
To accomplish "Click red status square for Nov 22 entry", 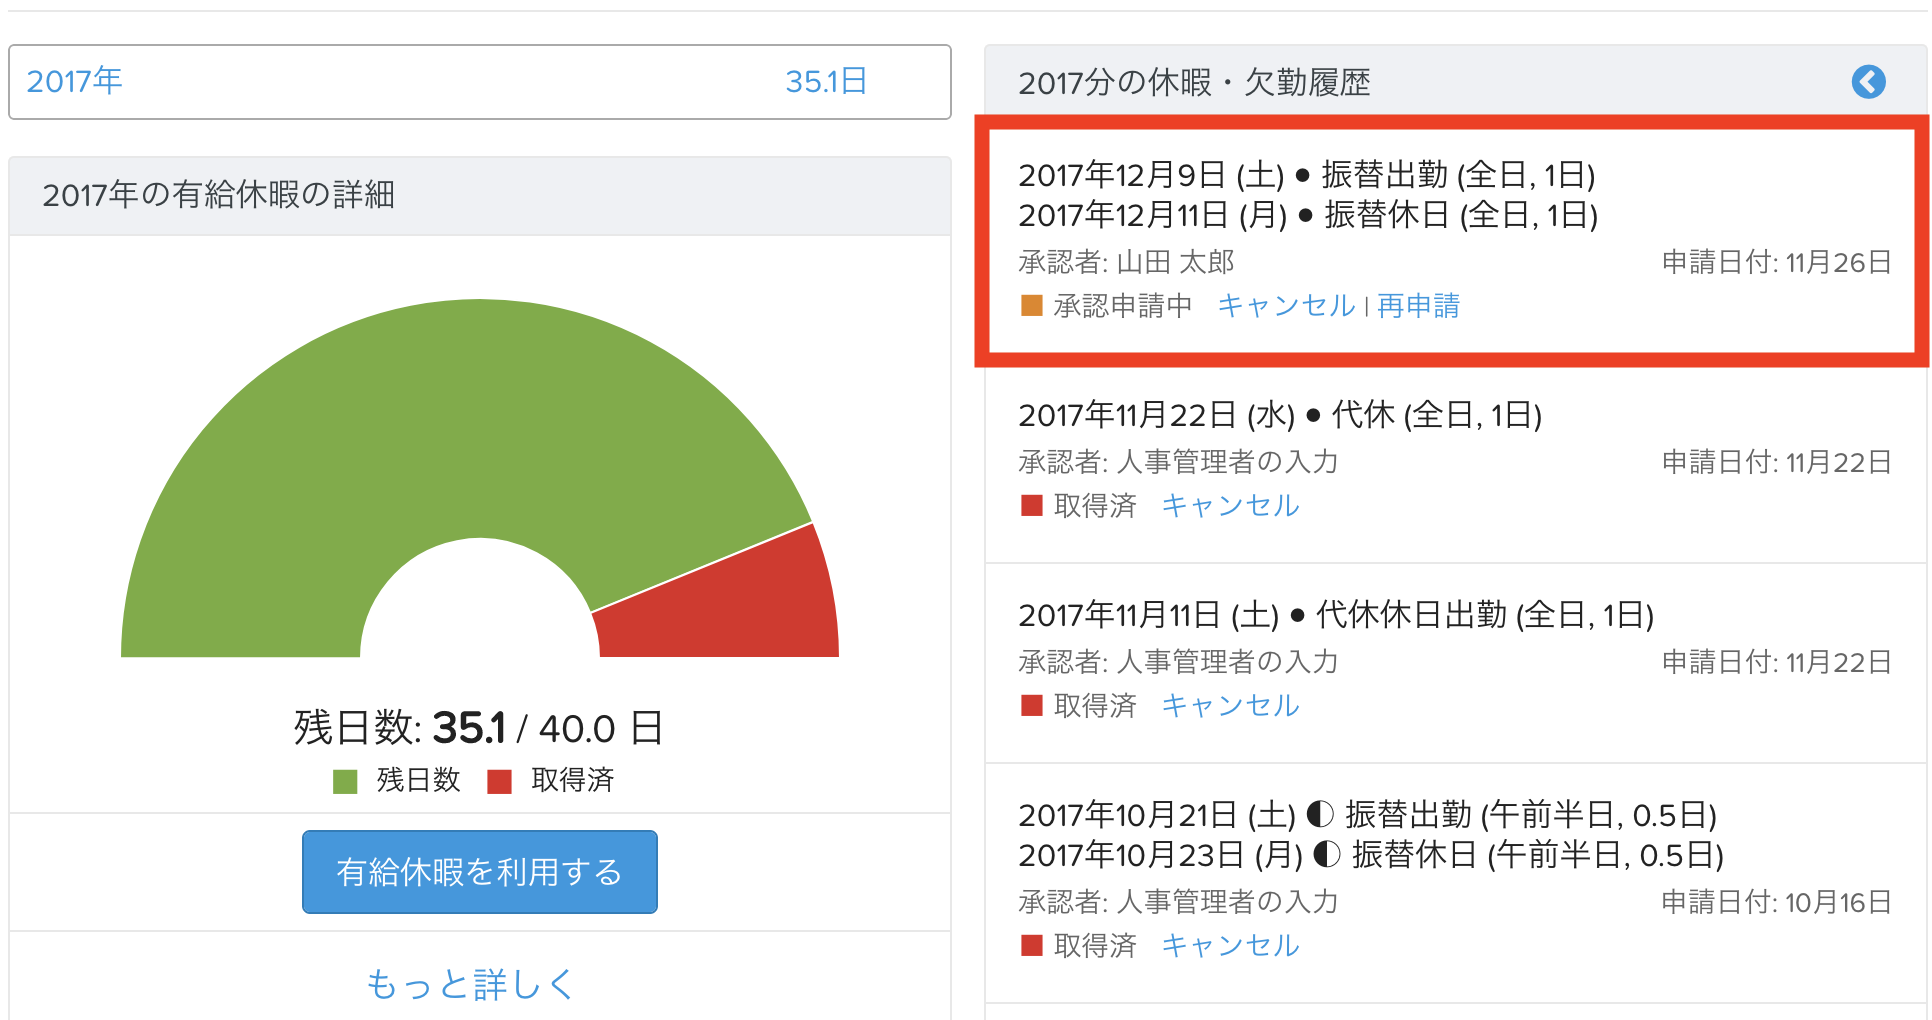I will (x=1031, y=505).
